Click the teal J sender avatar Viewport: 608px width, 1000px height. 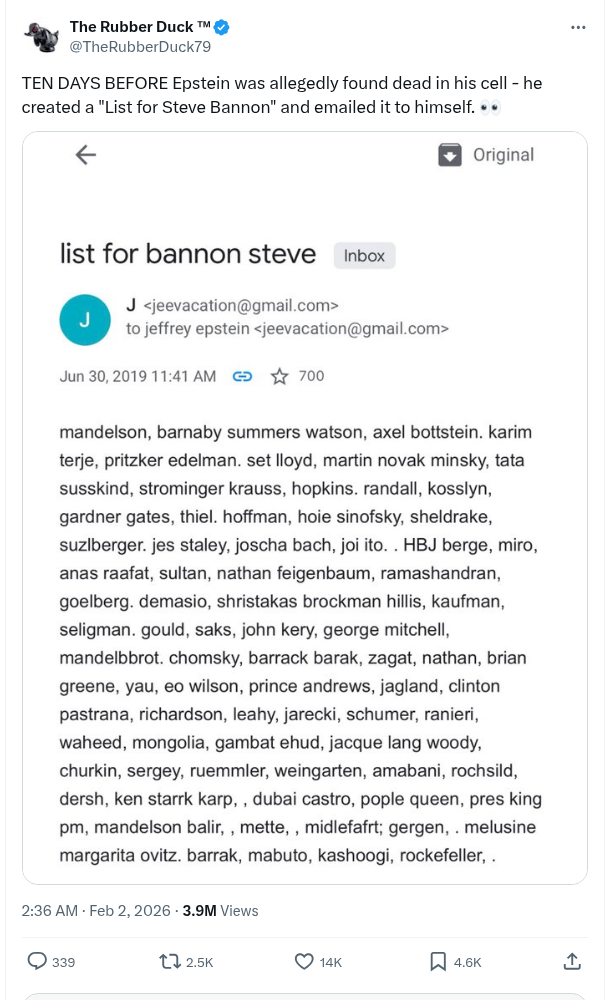click(x=84, y=319)
